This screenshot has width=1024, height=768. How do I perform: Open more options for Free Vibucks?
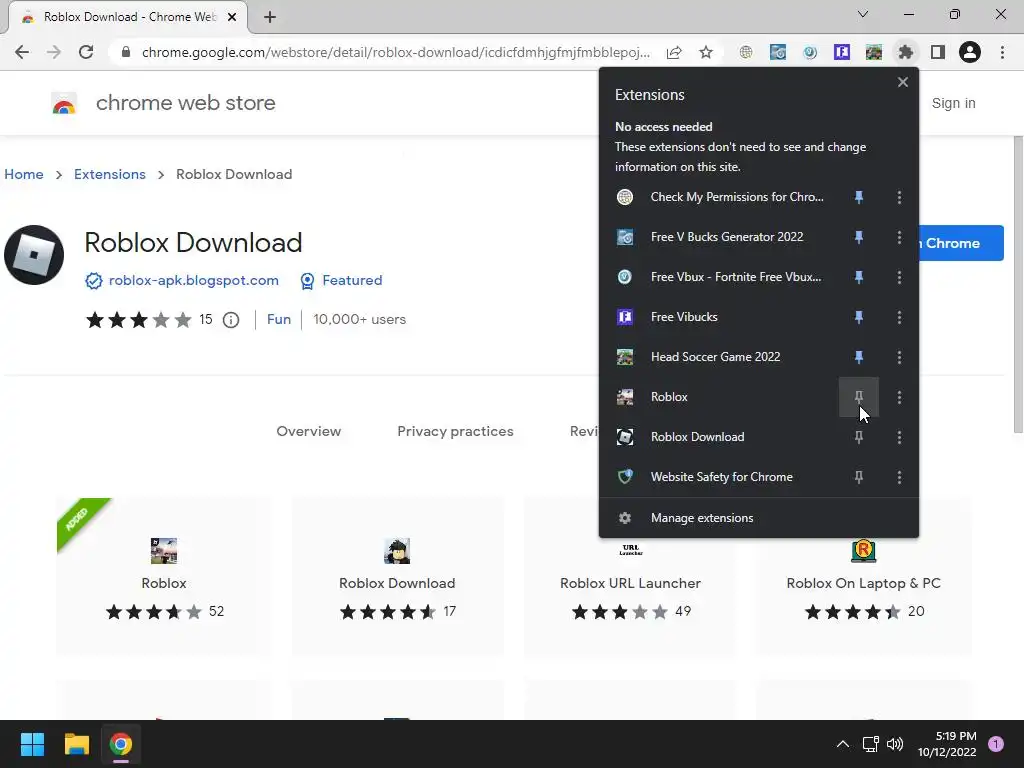(x=899, y=317)
